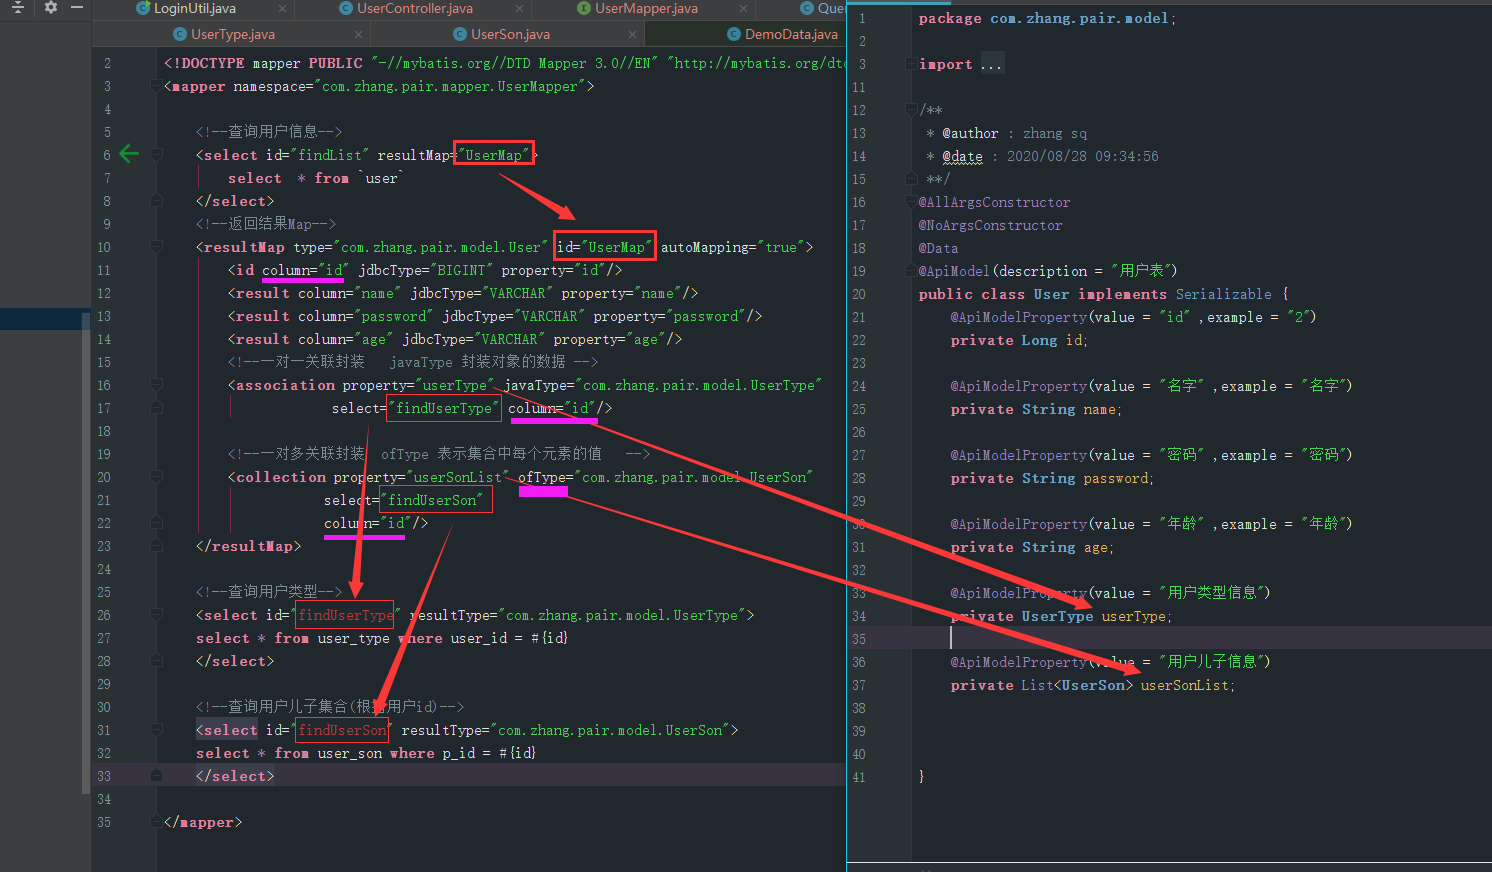Image resolution: width=1492 pixels, height=872 pixels.
Task: Open the UserSon.java tab
Action: tap(510, 34)
